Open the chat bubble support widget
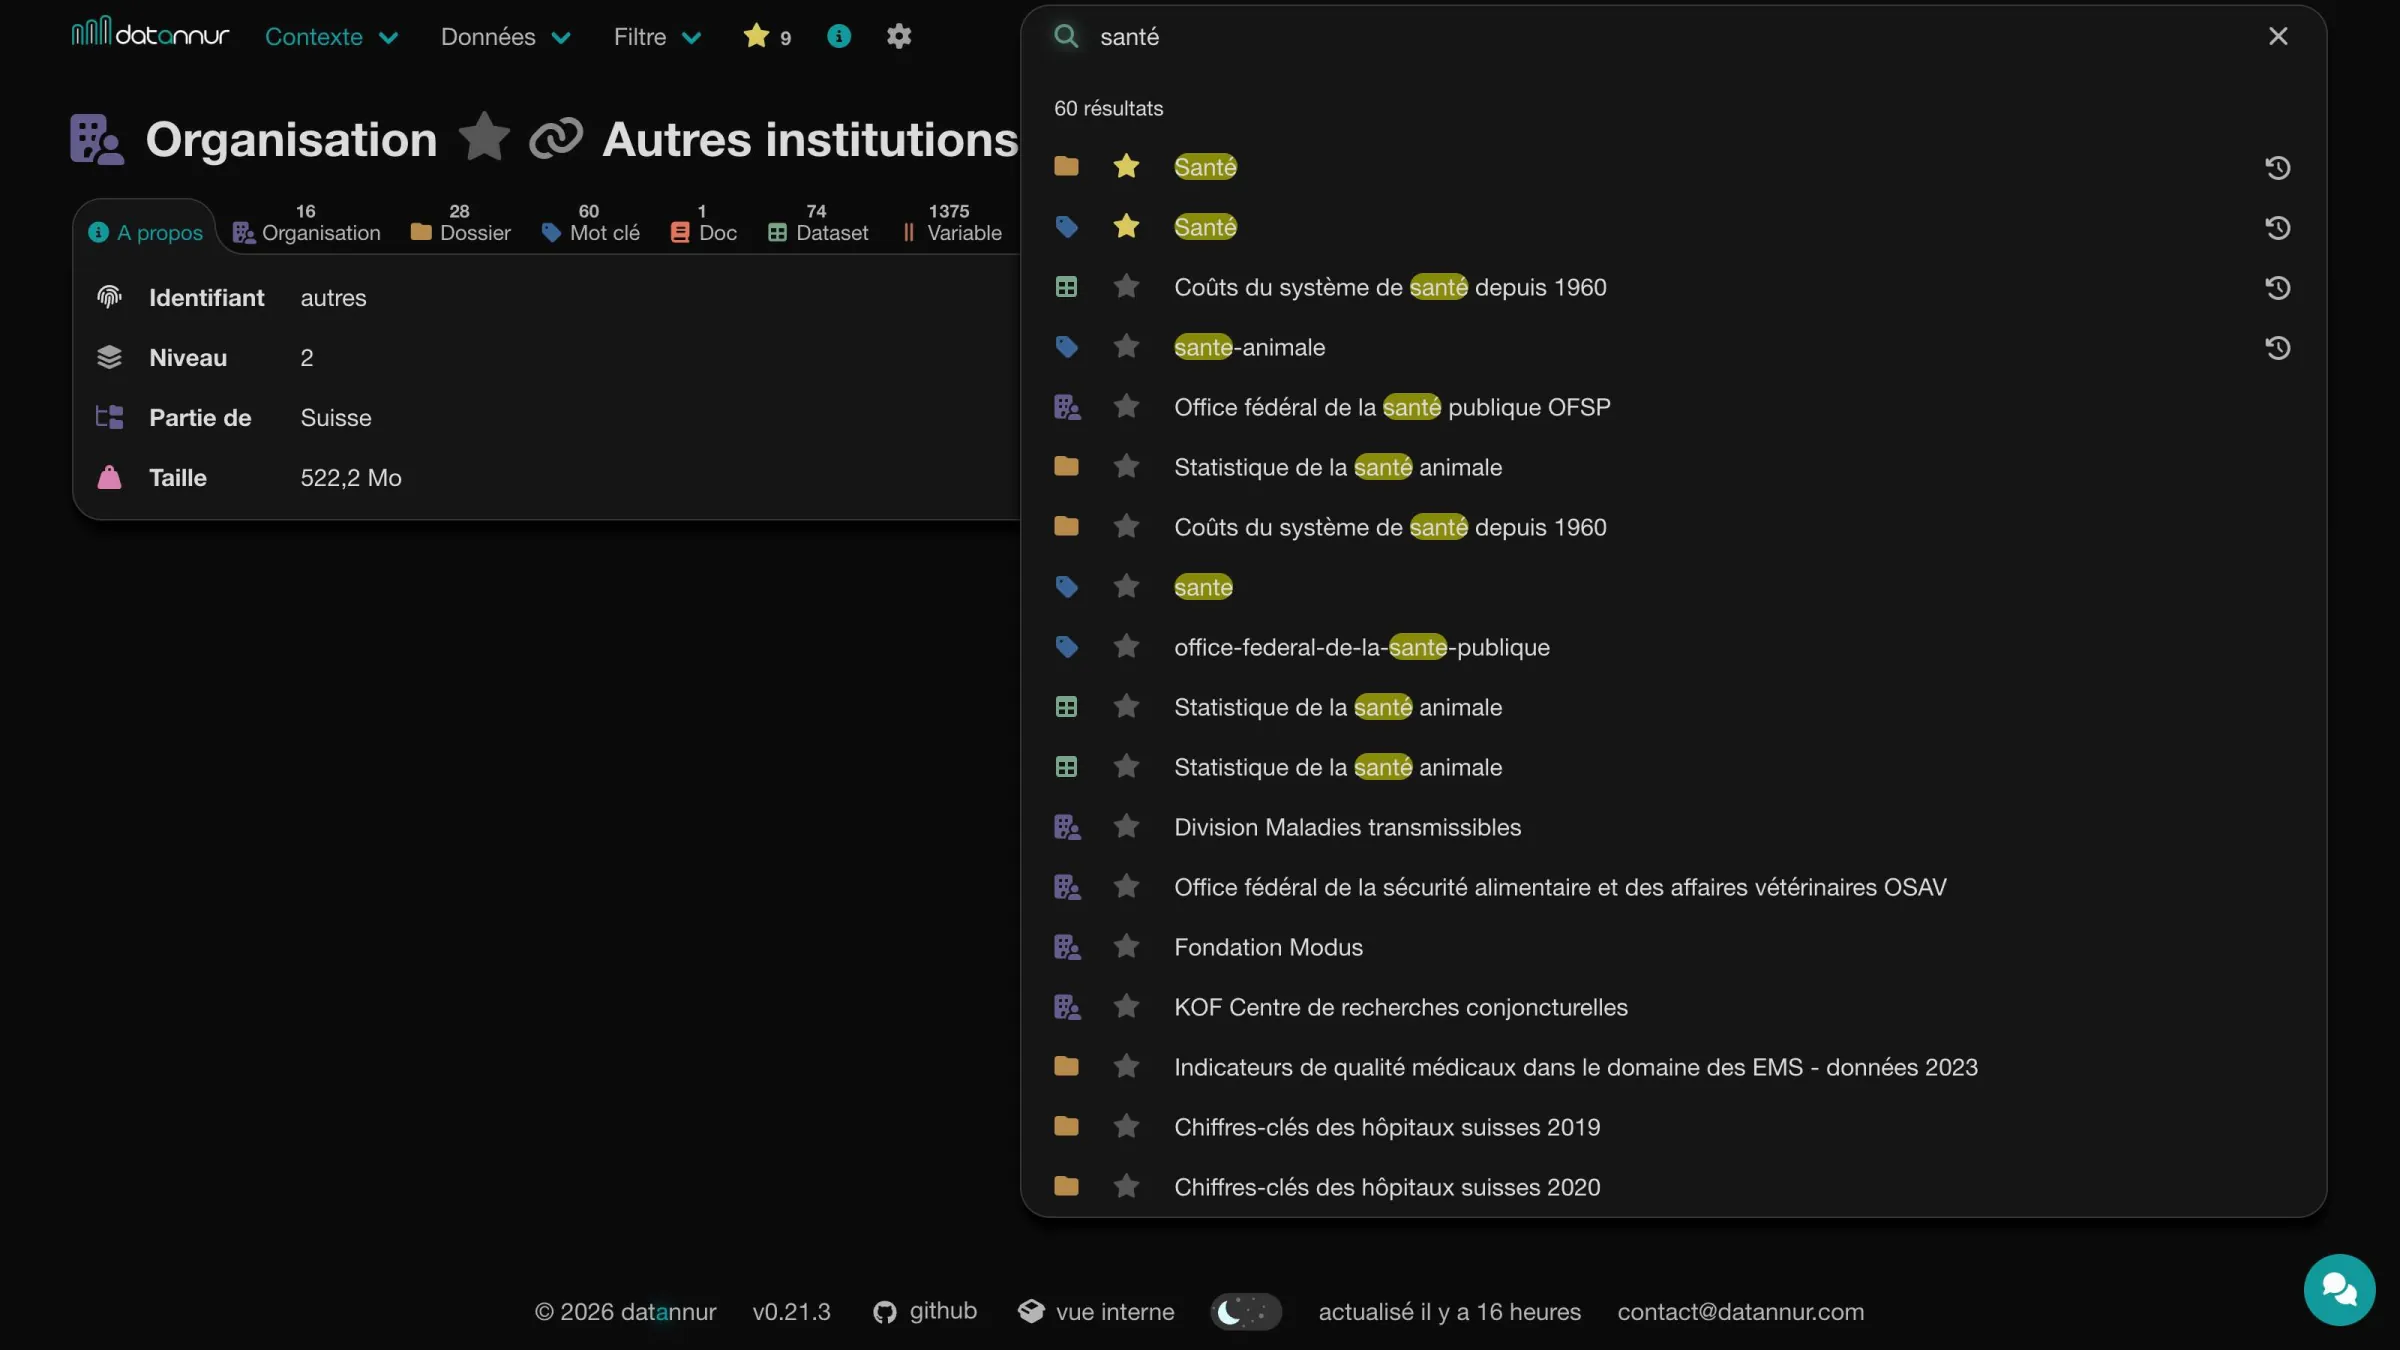Image resolution: width=2400 pixels, height=1350 pixels. tap(2339, 1289)
